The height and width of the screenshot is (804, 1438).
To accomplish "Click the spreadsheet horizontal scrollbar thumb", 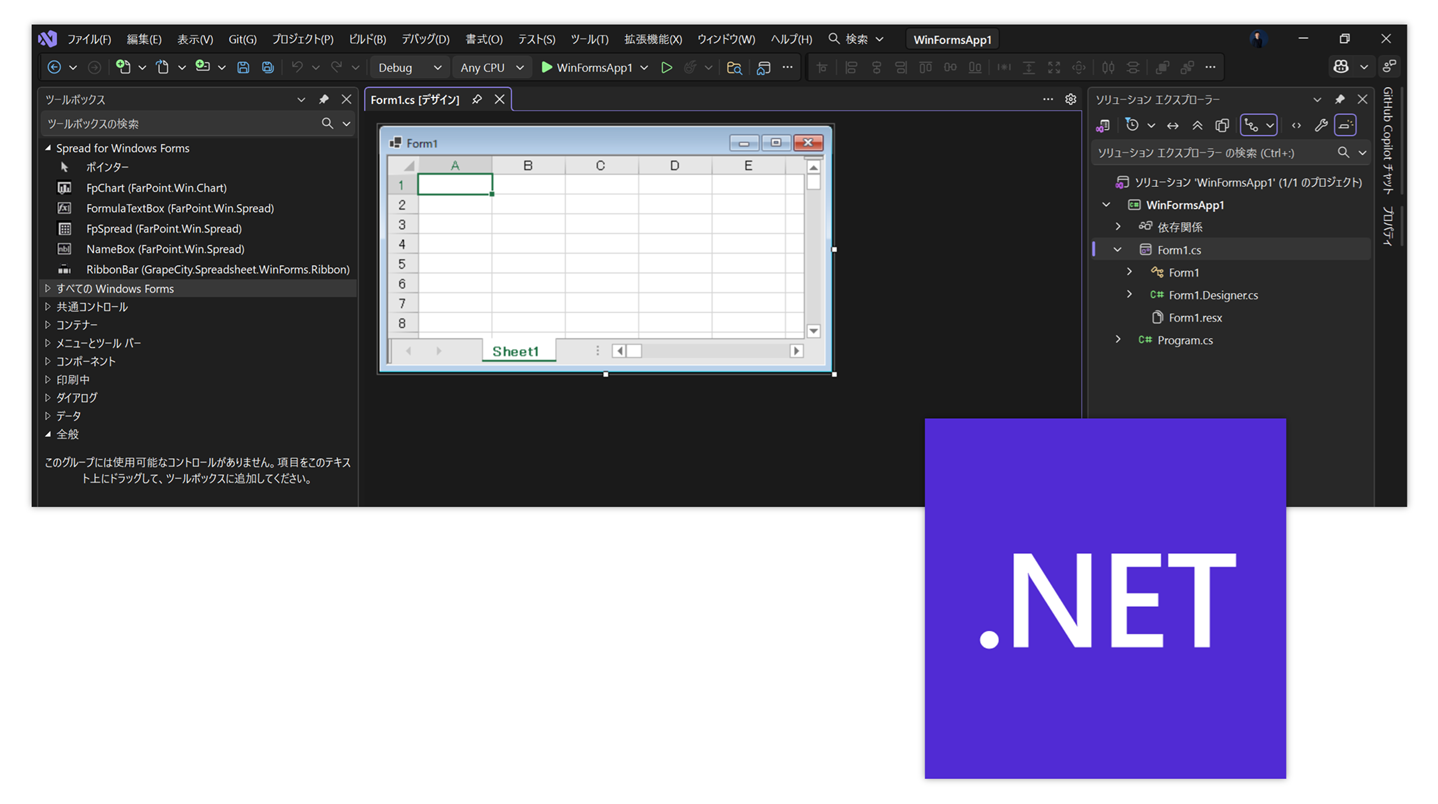I will tap(634, 351).
